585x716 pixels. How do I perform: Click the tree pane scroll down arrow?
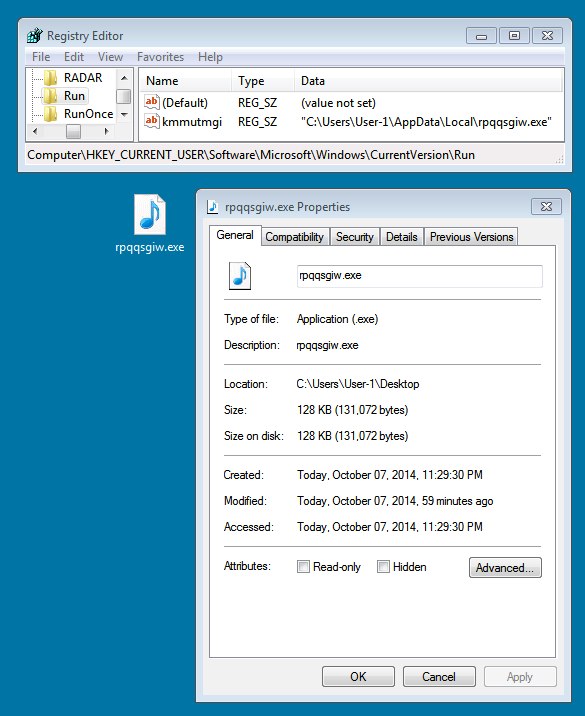point(124,114)
